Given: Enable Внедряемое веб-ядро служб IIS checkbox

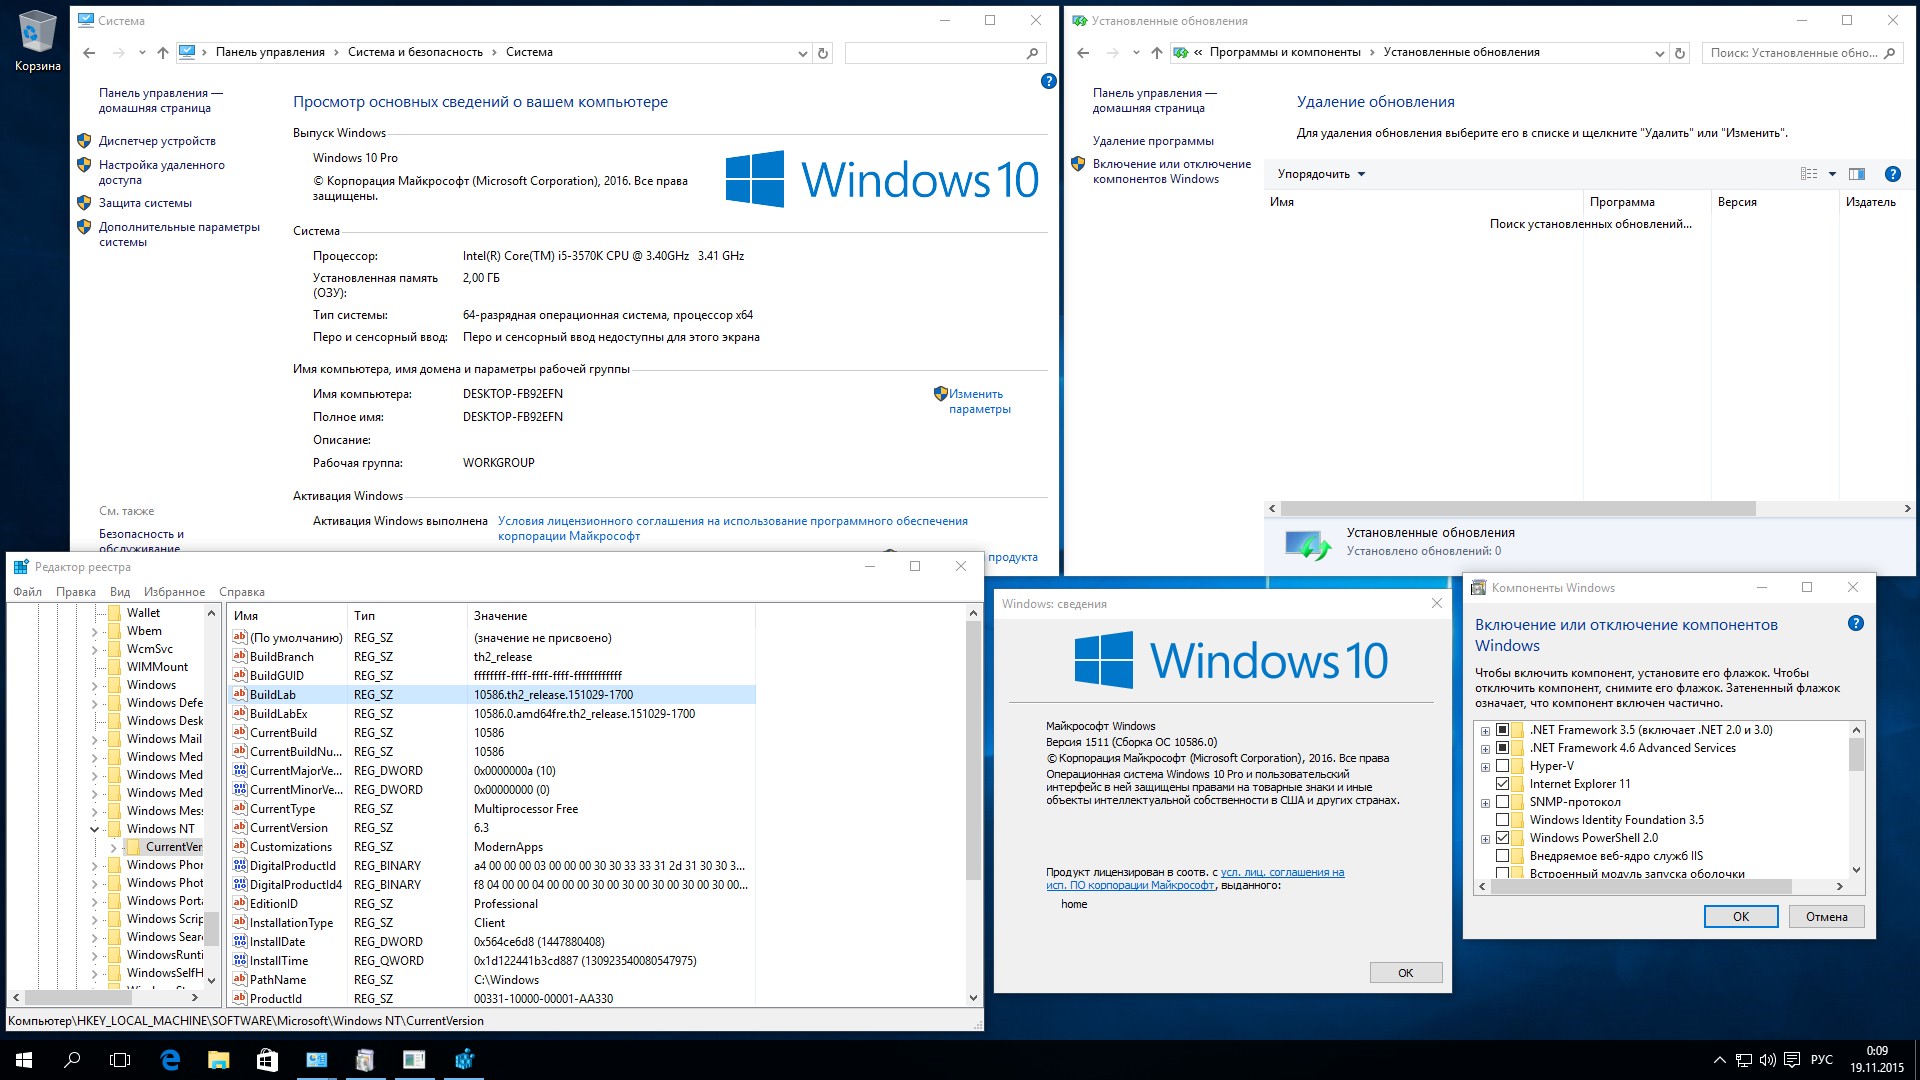Looking at the screenshot, I should tap(1502, 856).
